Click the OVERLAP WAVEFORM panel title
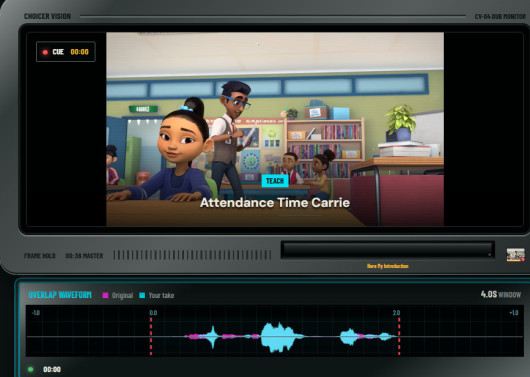The image size is (530, 377). 60,295
